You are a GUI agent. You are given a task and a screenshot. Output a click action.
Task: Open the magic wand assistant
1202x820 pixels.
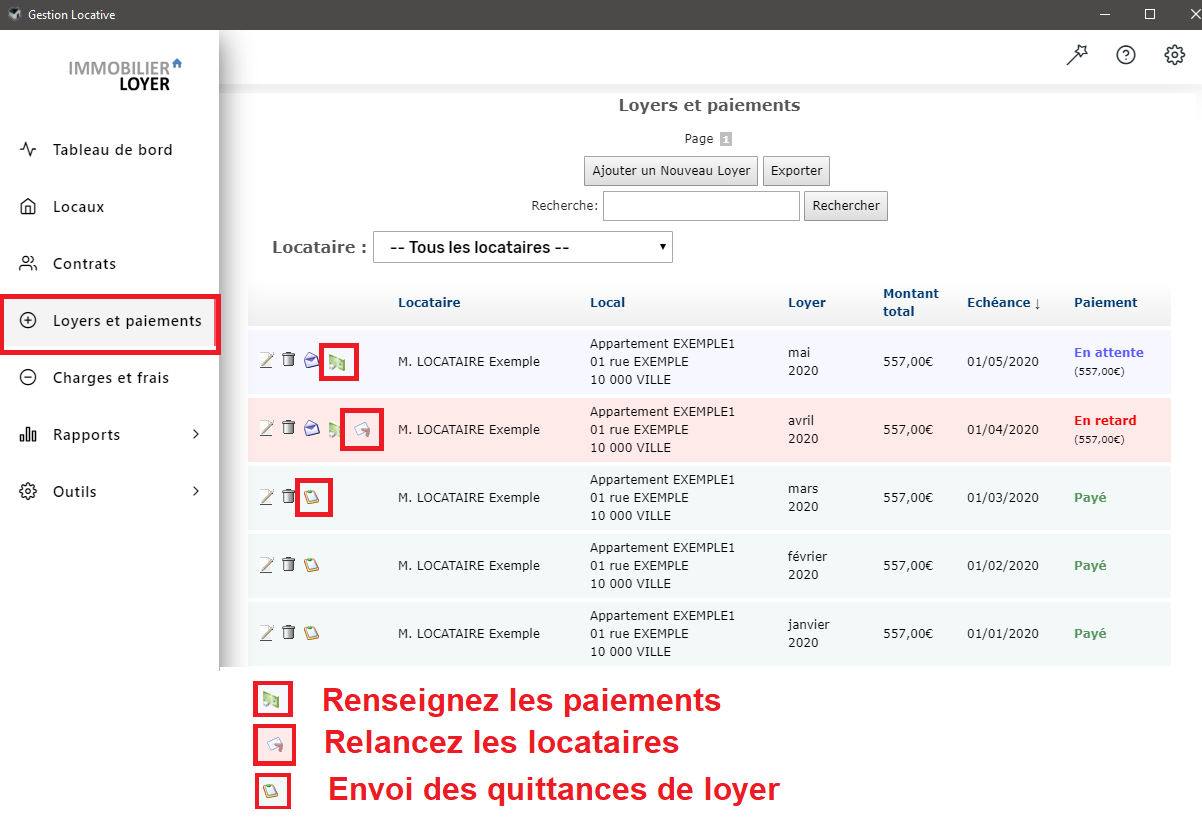[1077, 55]
